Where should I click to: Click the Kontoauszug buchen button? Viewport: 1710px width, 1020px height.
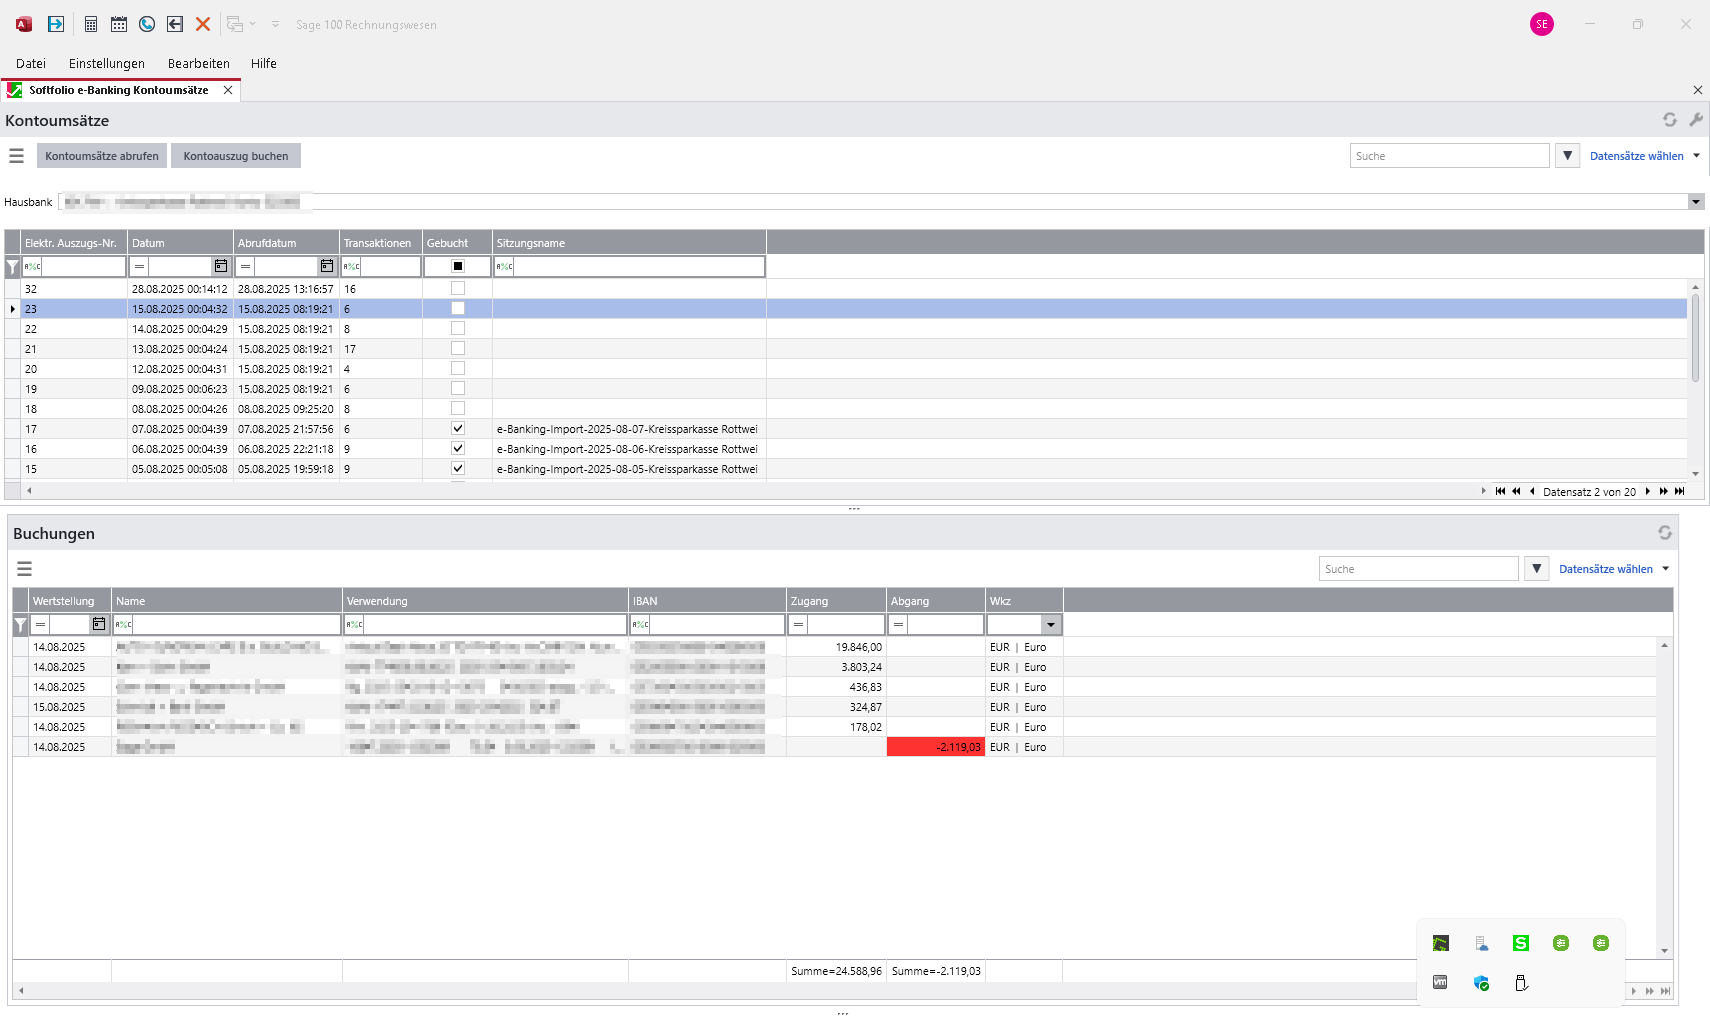236,156
